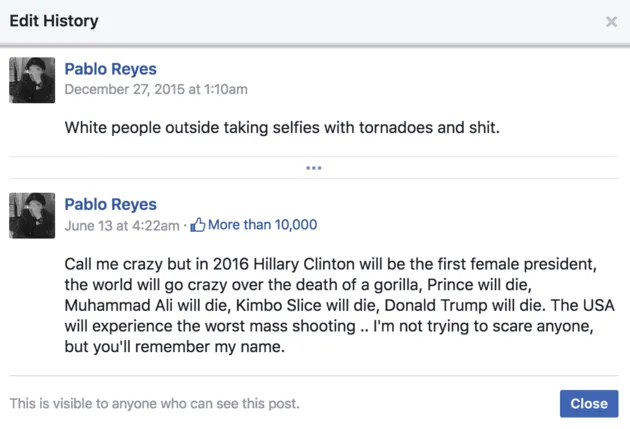Open Pablo Reyes avatar on December 2015 entry
This screenshot has width=630, height=429.
[32, 80]
